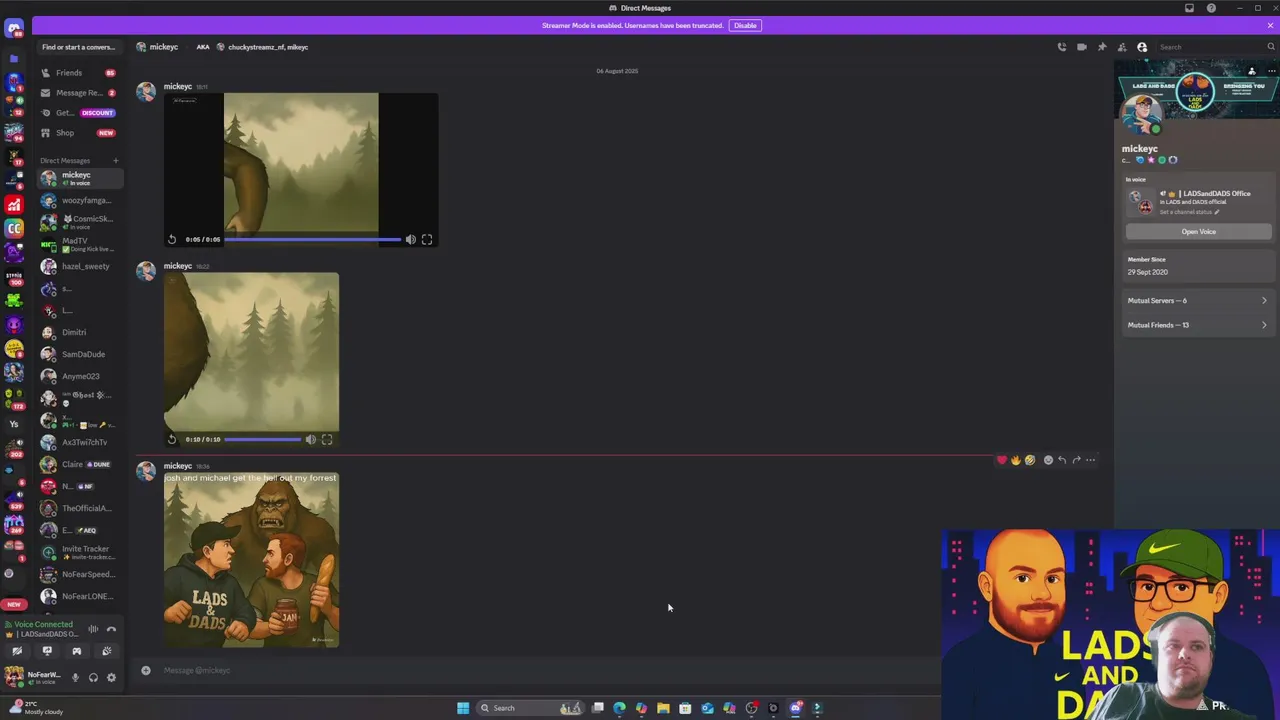The height and width of the screenshot is (720, 1280).
Task: Add friends to this DM
Action: pyautogui.click(x=1122, y=47)
